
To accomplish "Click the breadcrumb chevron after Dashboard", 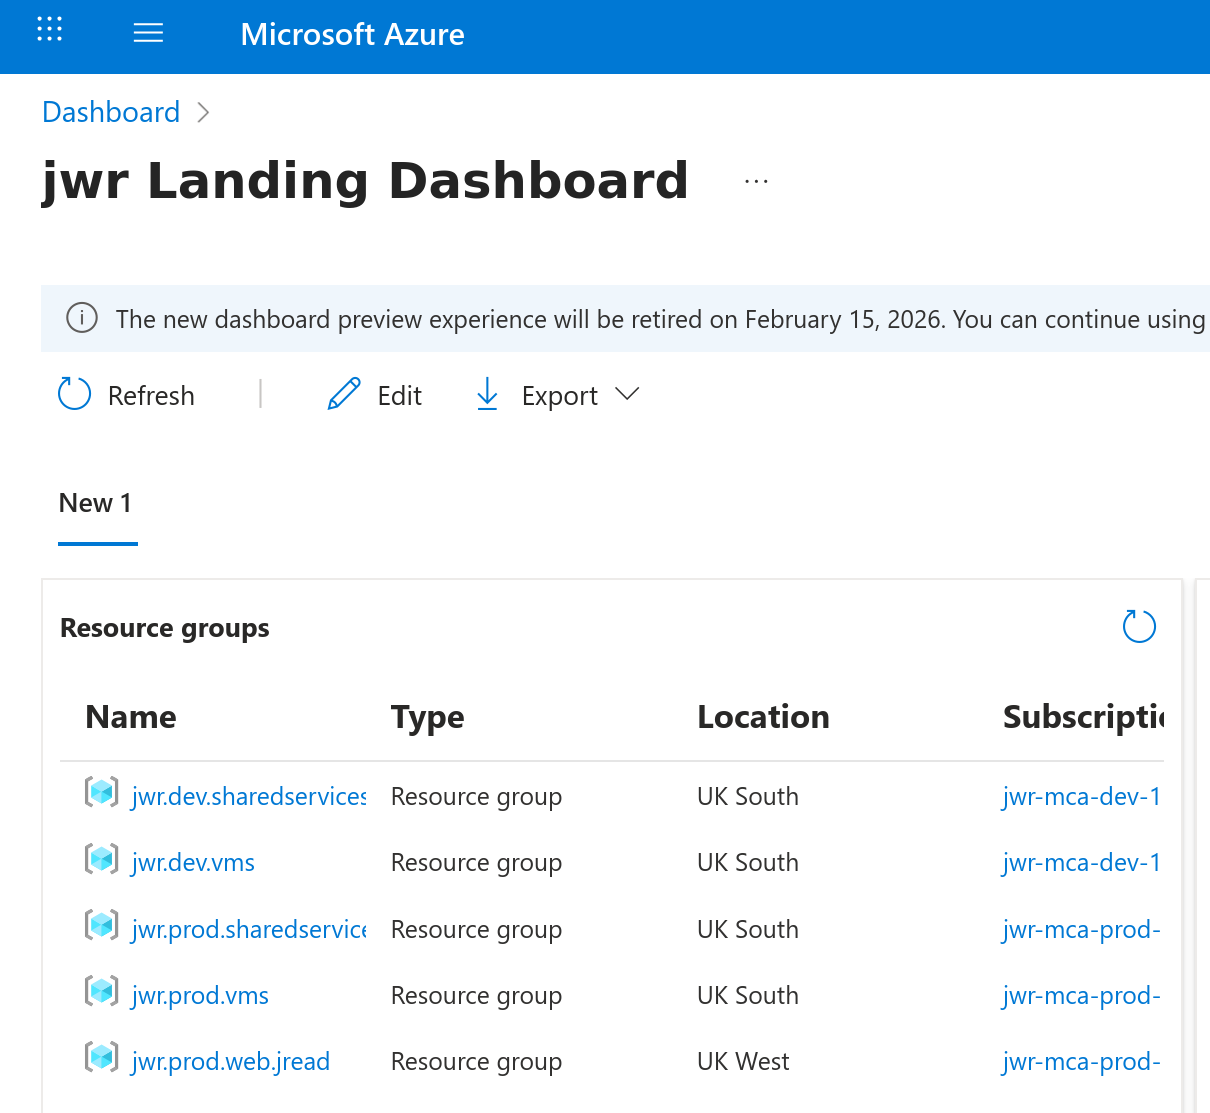I will point(204,112).
